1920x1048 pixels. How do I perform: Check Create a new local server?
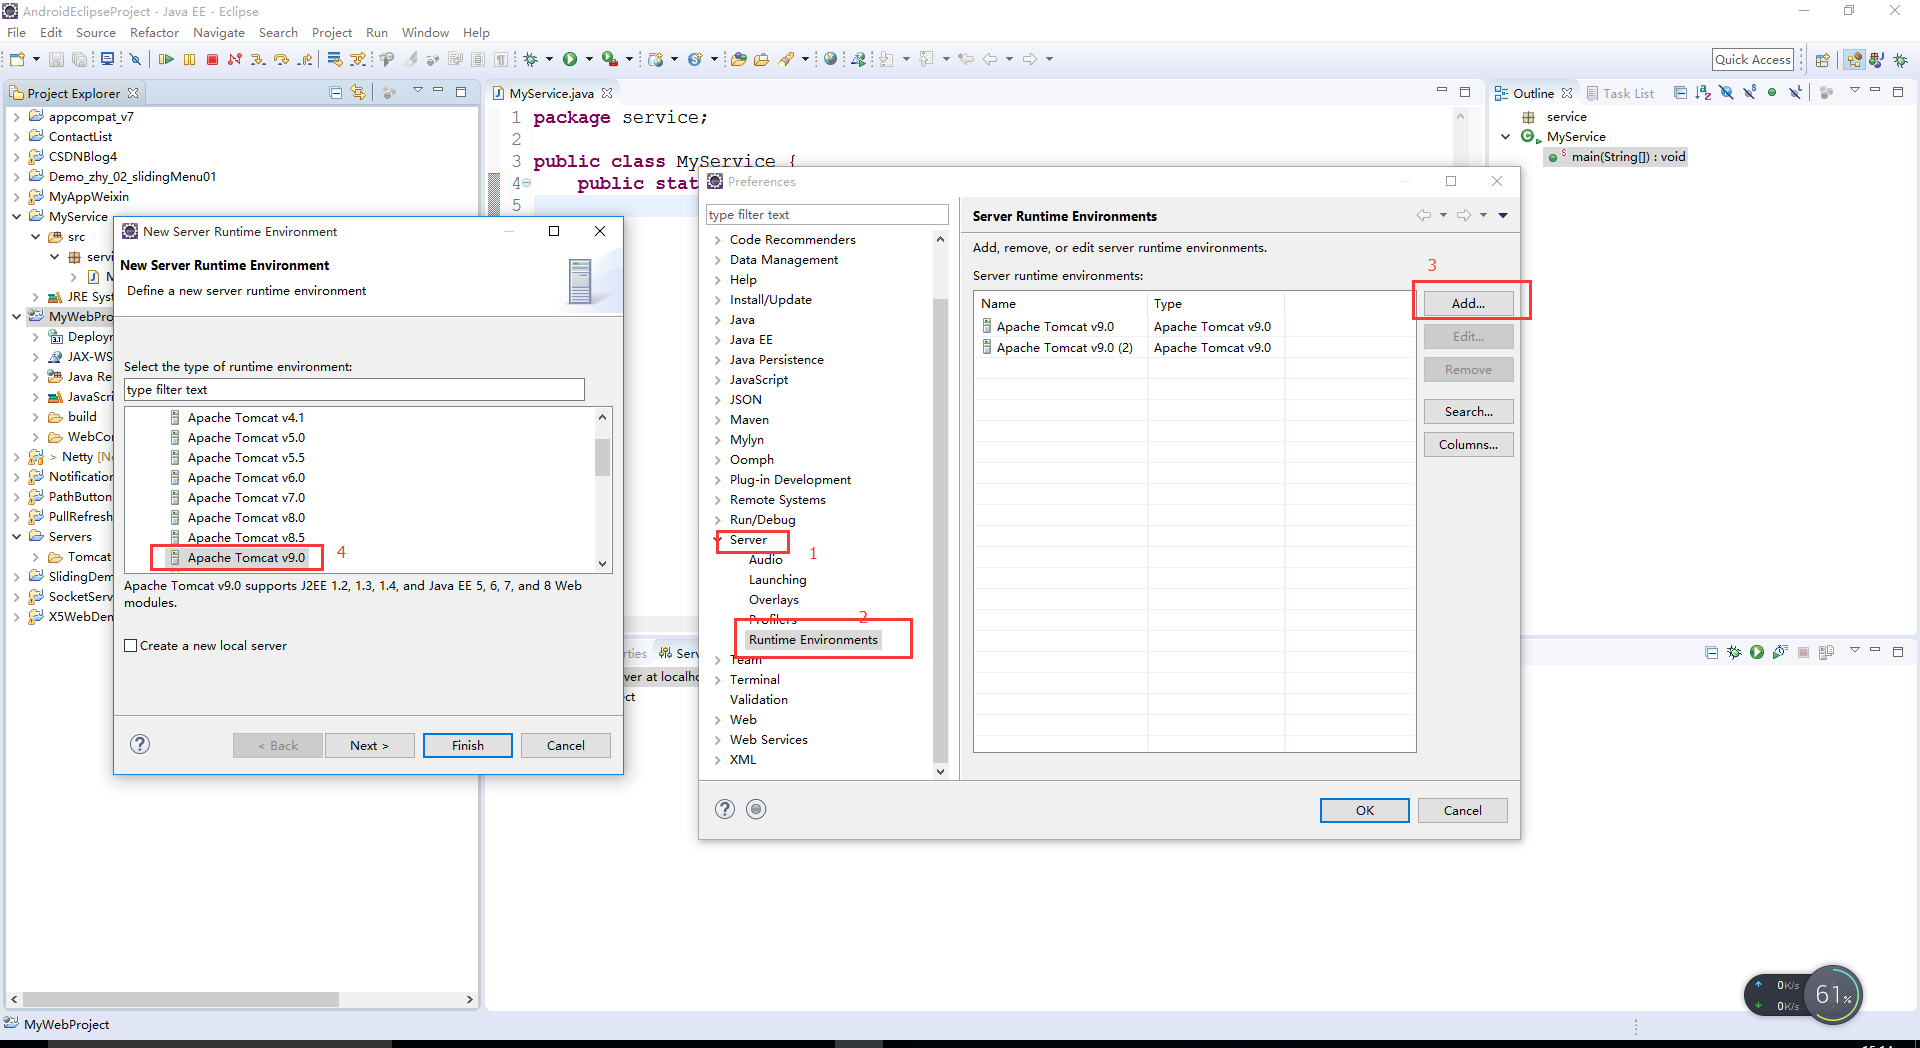coord(131,646)
